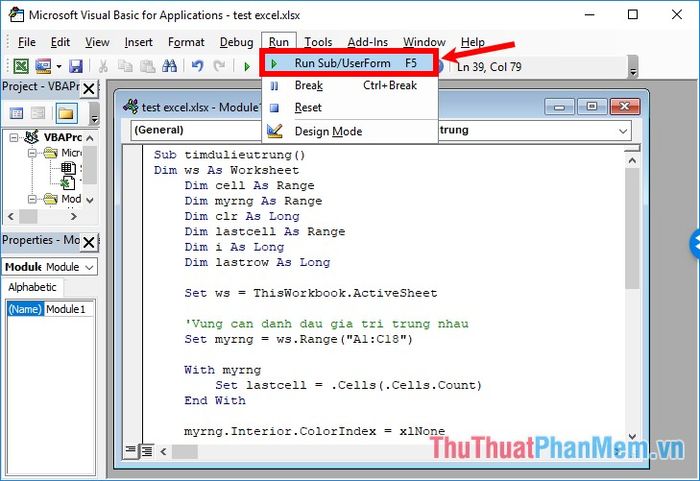Collapse the Microsoft Excel Objects folder node

(x=32, y=153)
